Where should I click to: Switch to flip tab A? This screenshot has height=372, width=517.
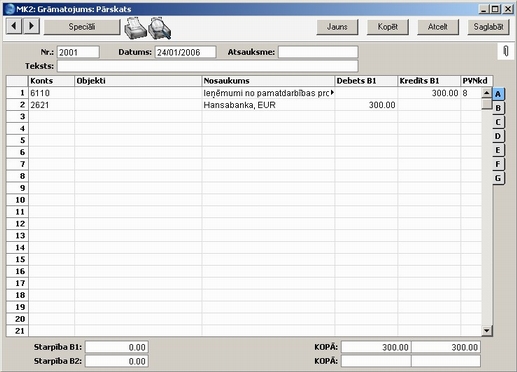tap(498, 94)
